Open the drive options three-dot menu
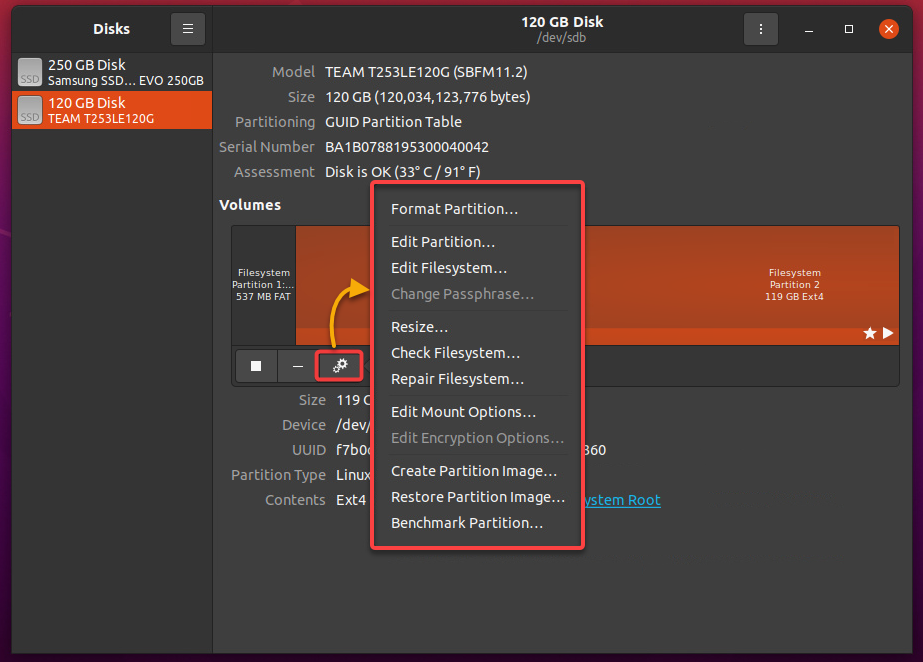This screenshot has width=923, height=662. (761, 29)
